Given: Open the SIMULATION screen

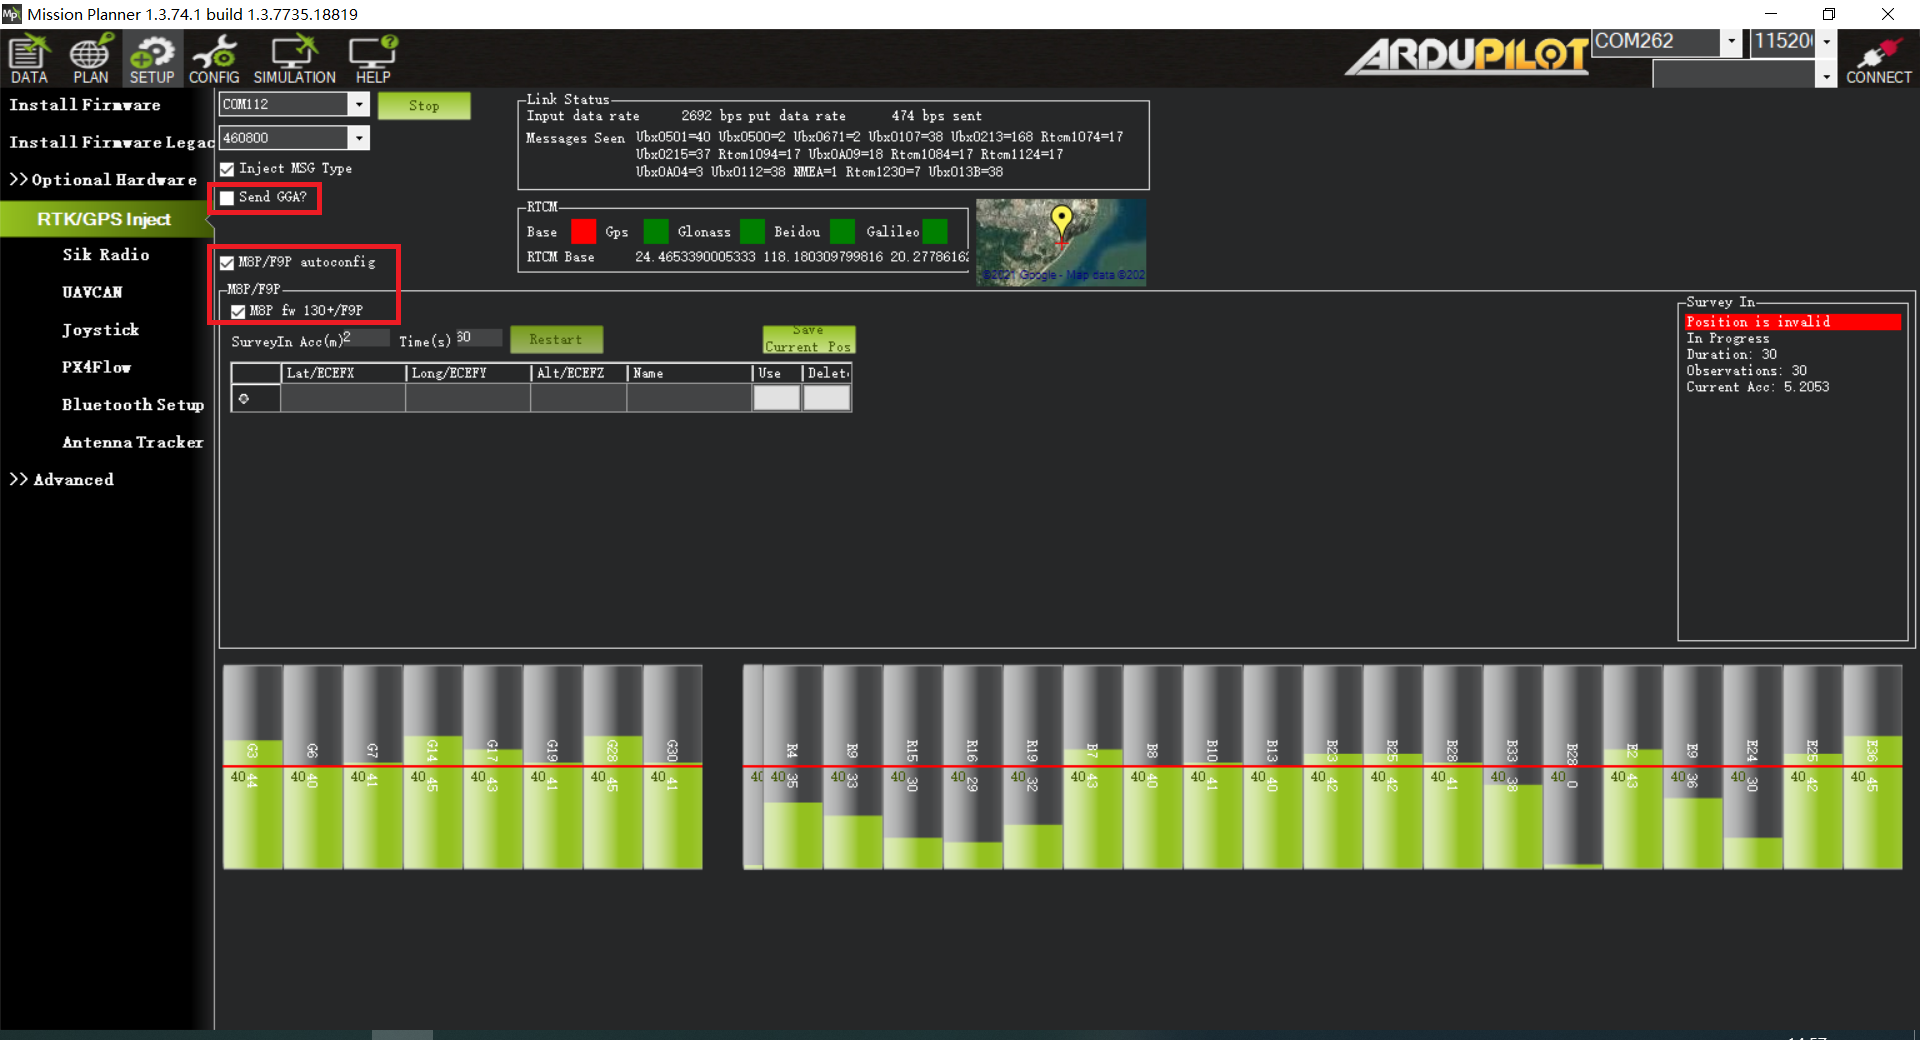Looking at the screenshot, I should point(294,59).
